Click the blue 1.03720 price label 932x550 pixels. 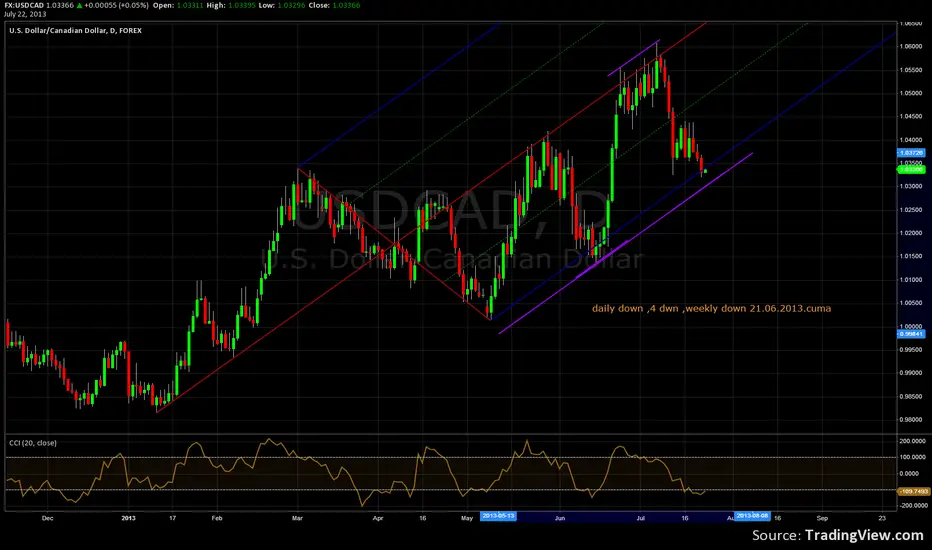coord(911,153)
